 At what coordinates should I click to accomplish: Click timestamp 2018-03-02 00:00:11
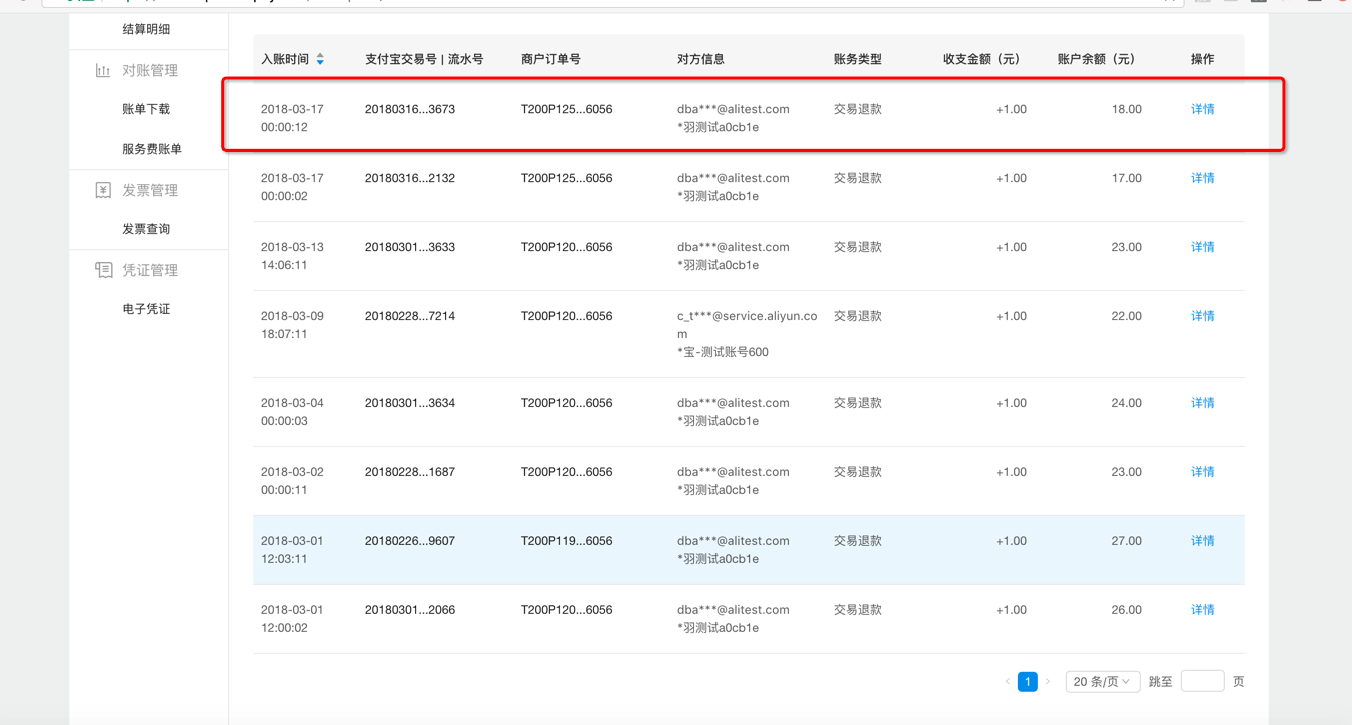point(292,481)
